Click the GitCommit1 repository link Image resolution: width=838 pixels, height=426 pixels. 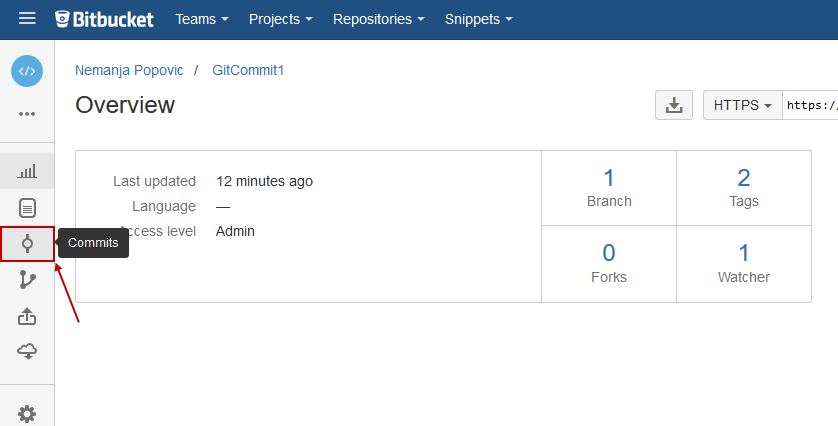point(248,71)
